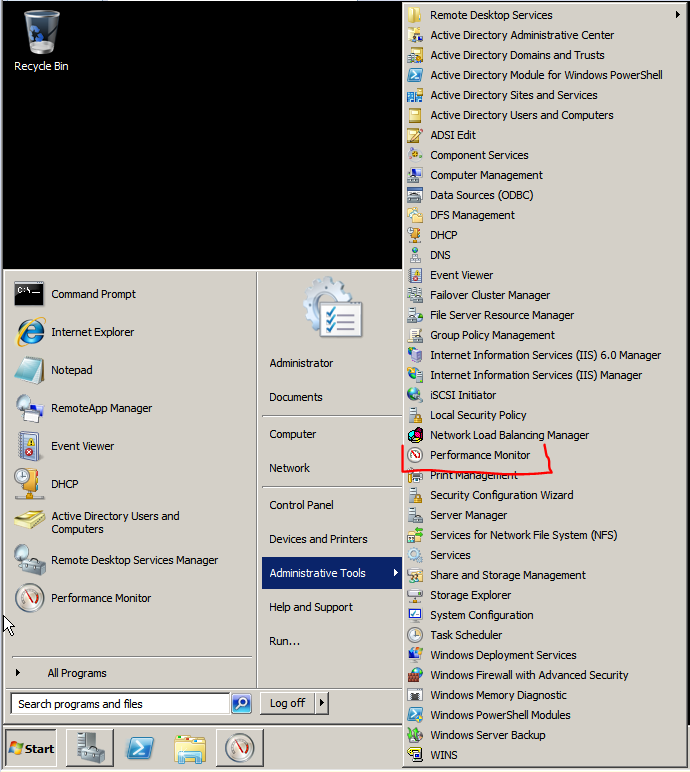The width and height of the screenshot is (690, 772).
Task: Click the Search programs and files box
Action: [x=120, y=704]
